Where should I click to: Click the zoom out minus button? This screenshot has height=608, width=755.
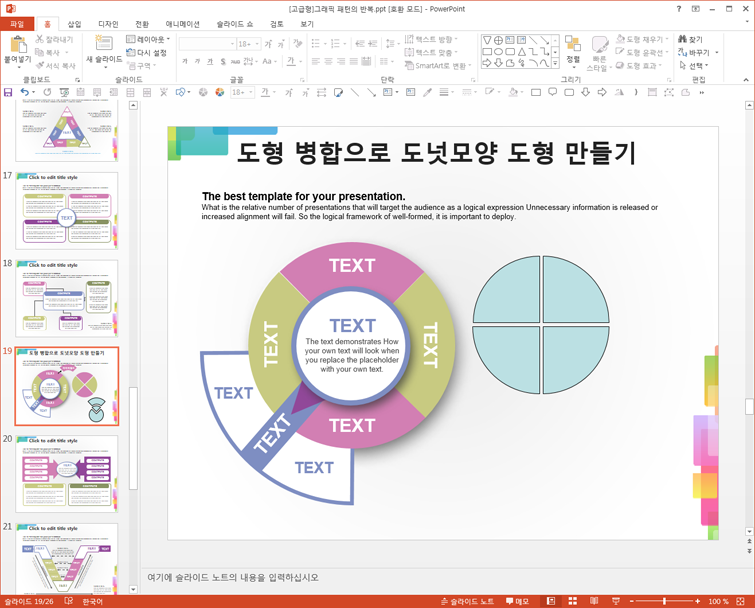click(x=631, y=601)
